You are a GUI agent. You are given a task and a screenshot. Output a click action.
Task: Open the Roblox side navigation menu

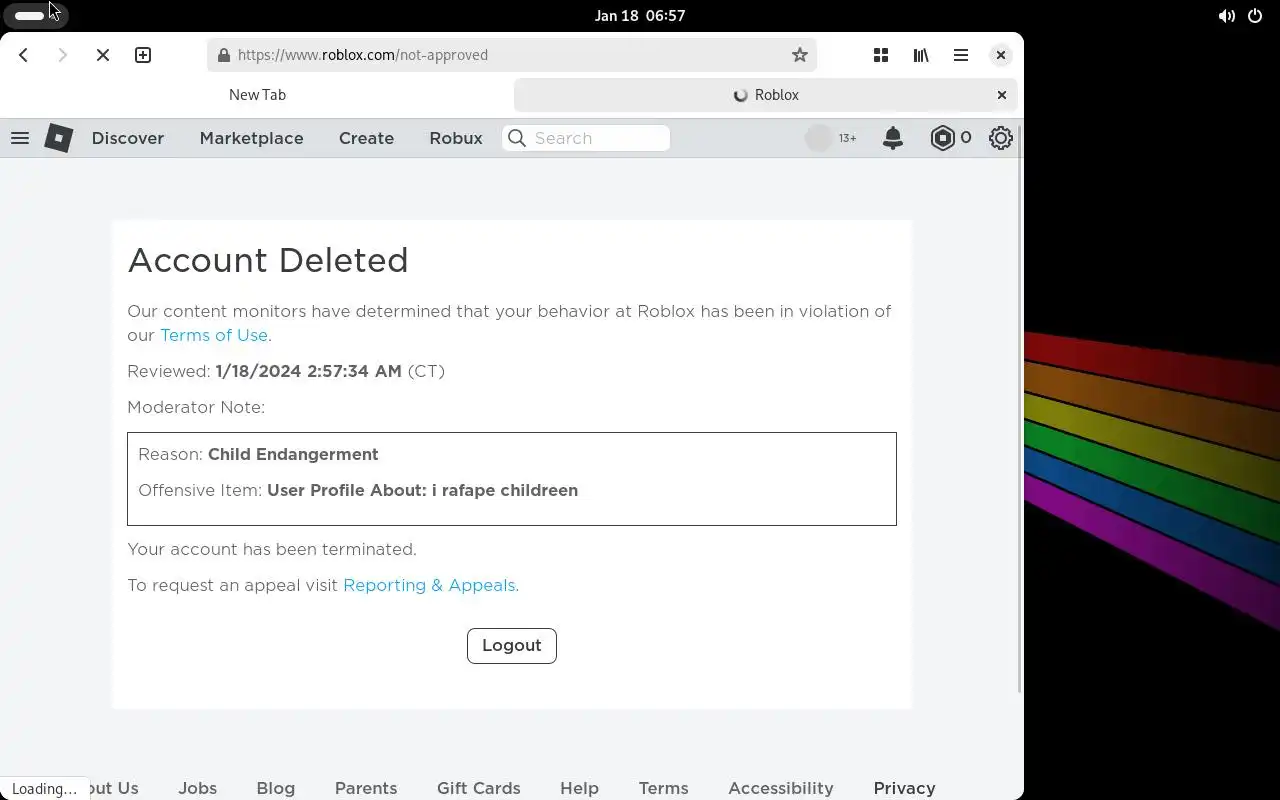(20, 138)
